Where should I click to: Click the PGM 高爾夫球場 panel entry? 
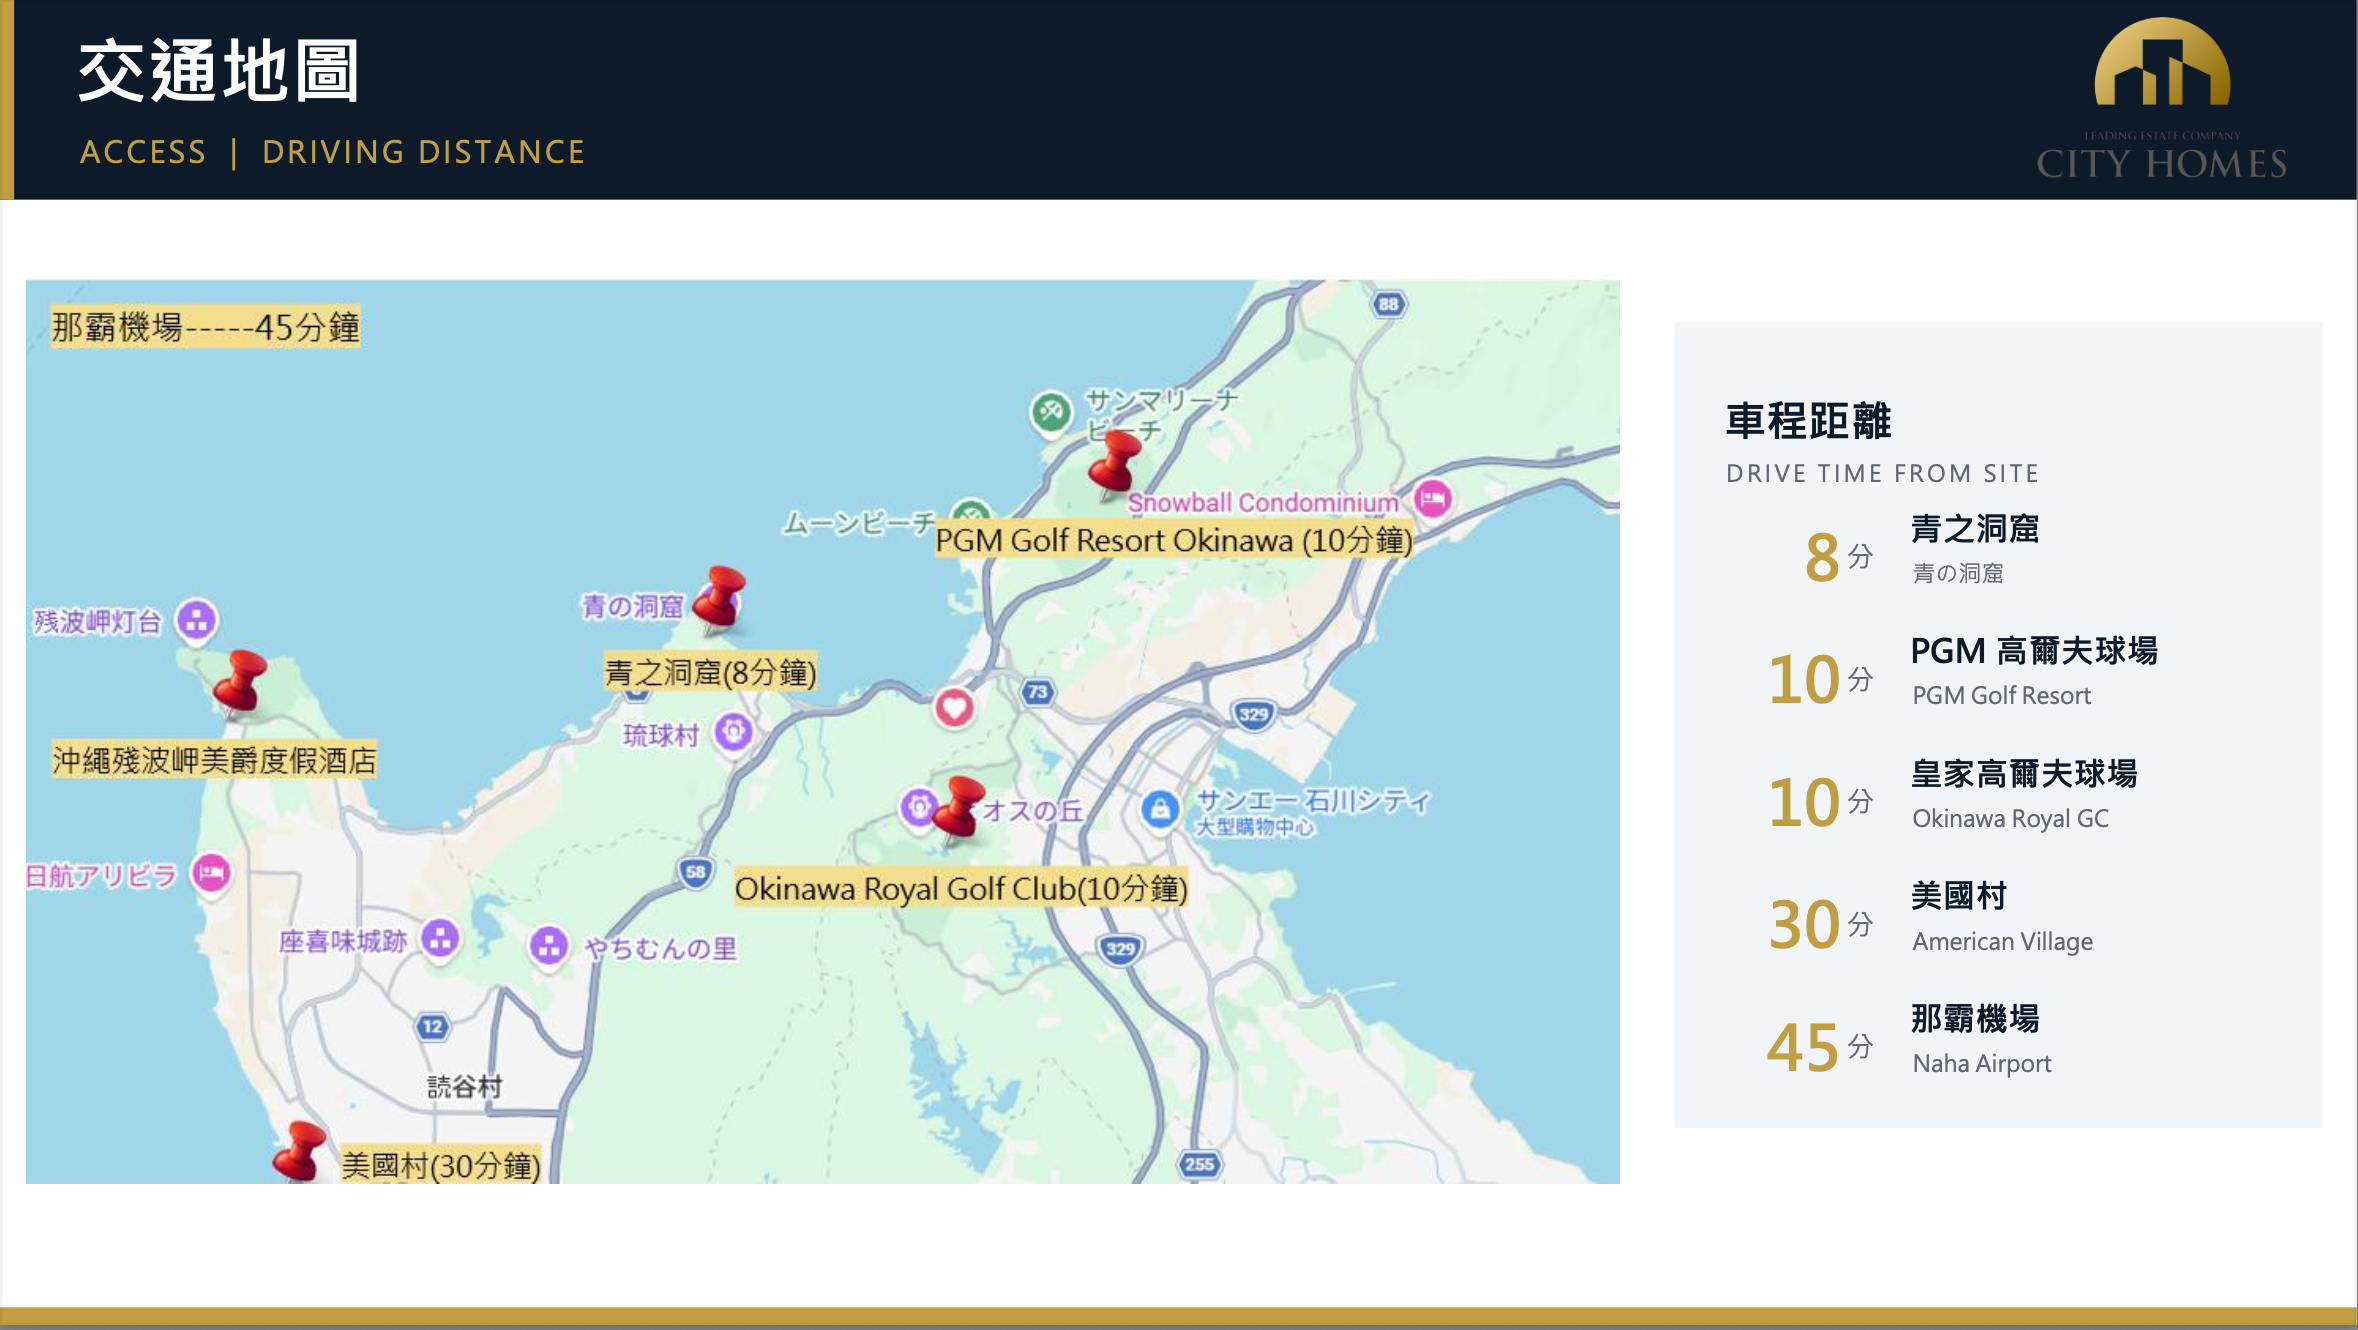coord(2034,651)
